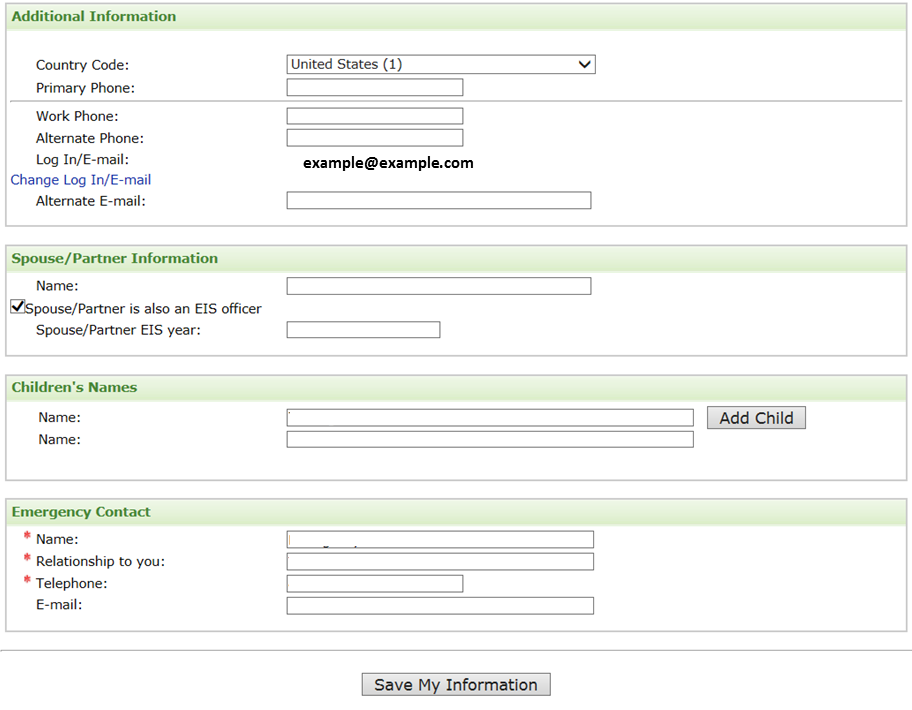
Task: Click the Spouse/Partner EIS year field
Action: click(x=363, y=330)
